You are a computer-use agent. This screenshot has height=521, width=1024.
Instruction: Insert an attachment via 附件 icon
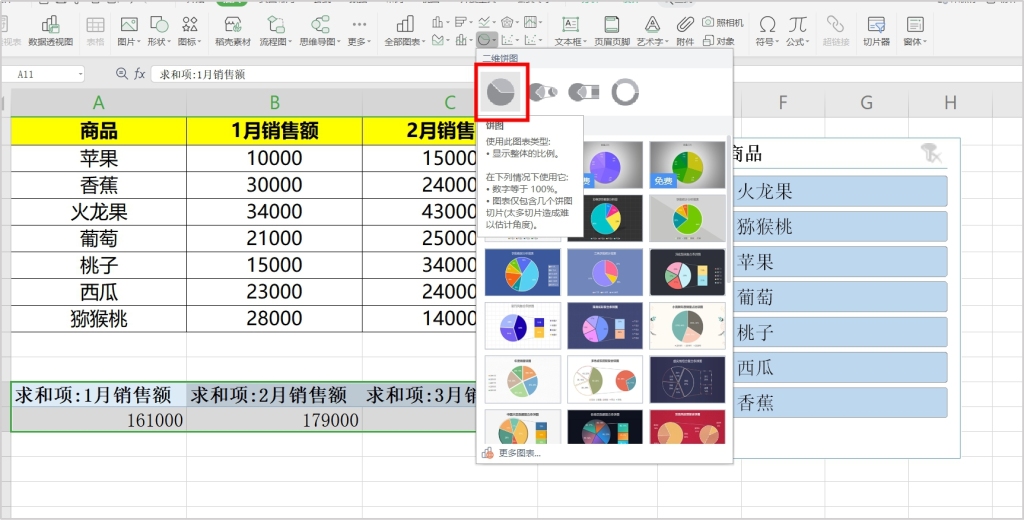pos(684,30)
